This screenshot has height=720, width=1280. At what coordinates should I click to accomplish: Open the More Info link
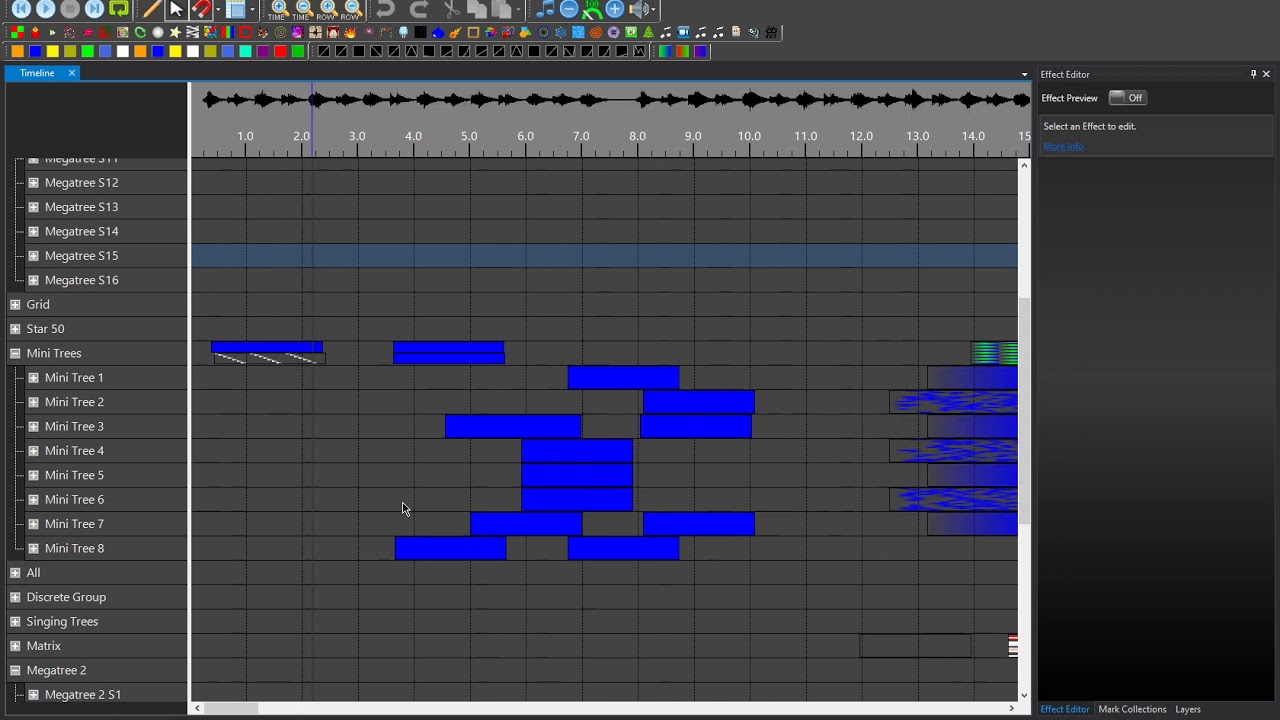[x=1063, y=147]
